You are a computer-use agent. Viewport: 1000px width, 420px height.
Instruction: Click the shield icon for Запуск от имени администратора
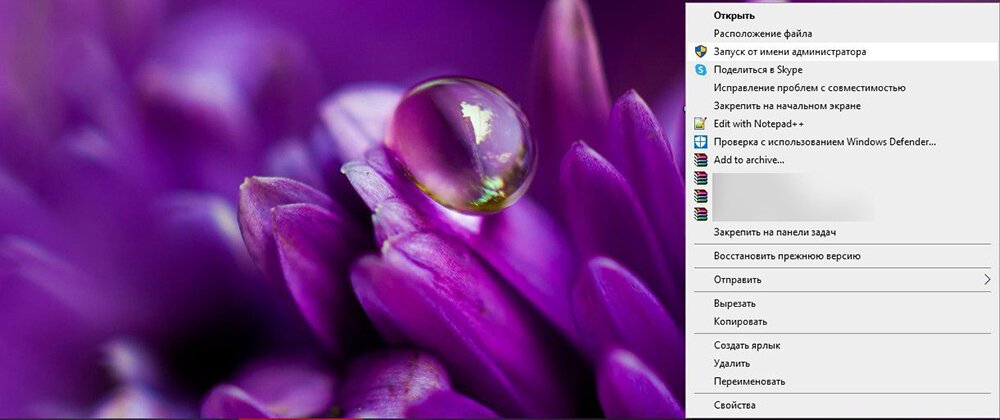pos(700,52)
